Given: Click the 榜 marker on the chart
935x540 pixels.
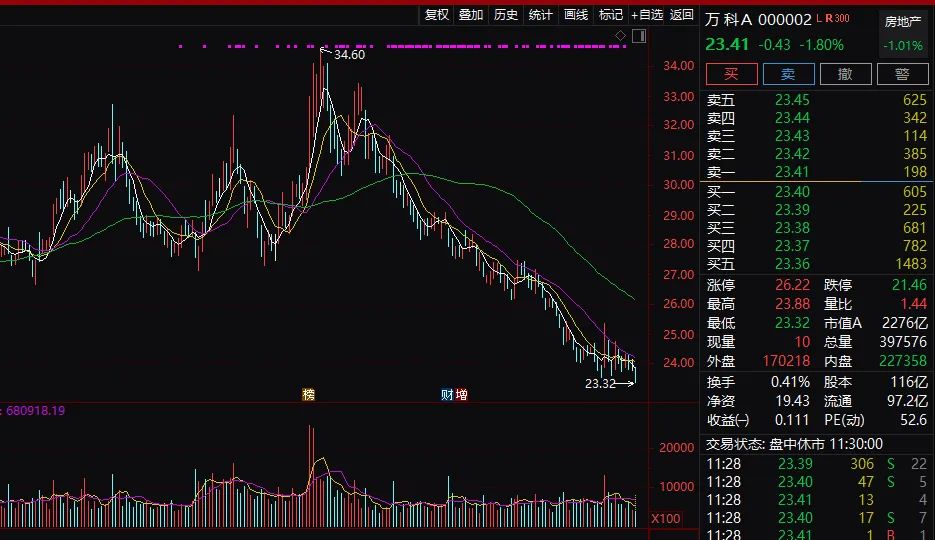Looking at the screenshot, I should (309, 394).
